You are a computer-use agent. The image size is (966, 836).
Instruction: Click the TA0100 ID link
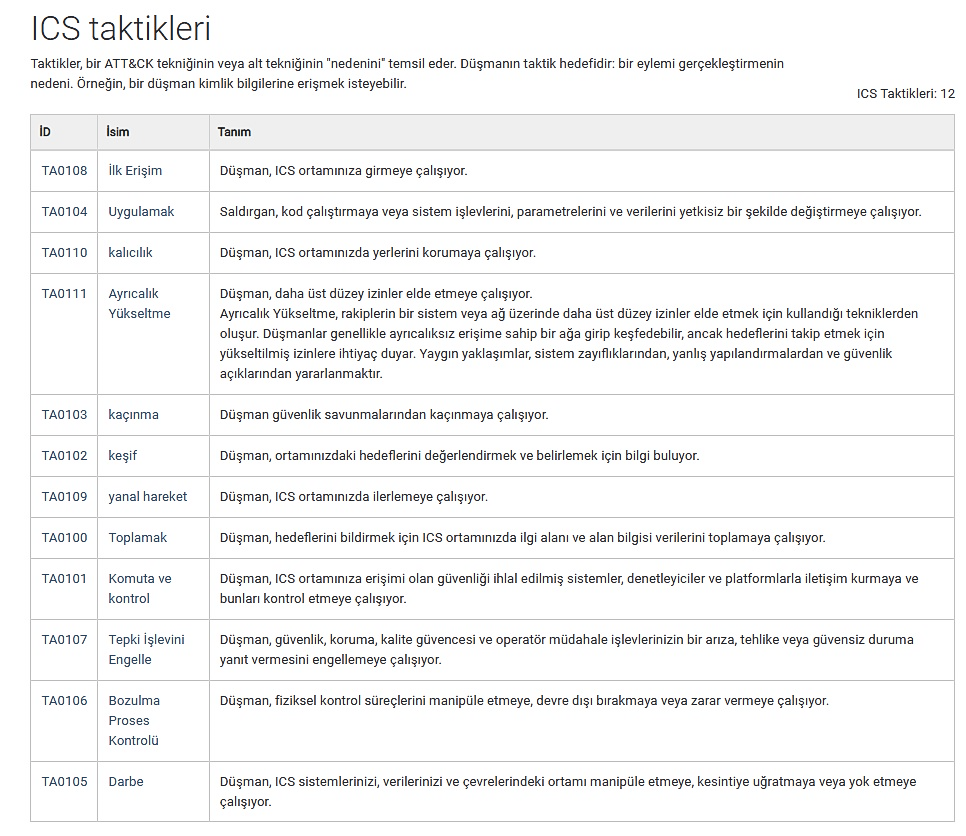[64, 537]
